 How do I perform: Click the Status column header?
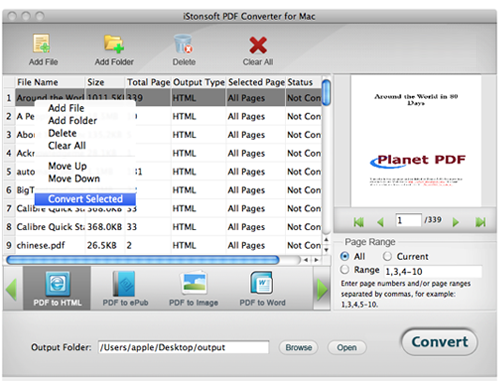pos(304,82)
